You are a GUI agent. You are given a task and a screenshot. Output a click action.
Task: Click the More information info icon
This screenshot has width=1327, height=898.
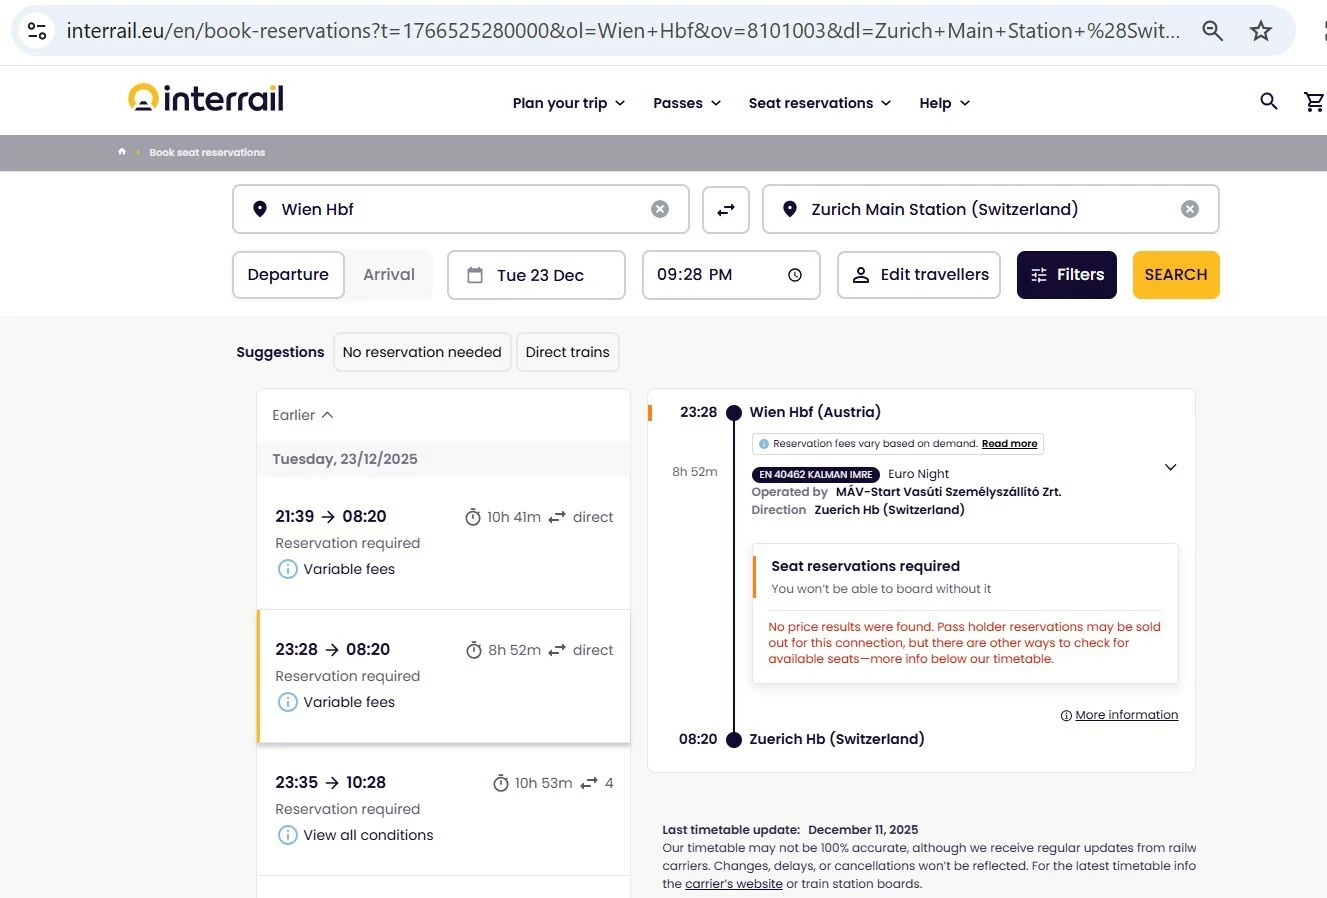1066,715
